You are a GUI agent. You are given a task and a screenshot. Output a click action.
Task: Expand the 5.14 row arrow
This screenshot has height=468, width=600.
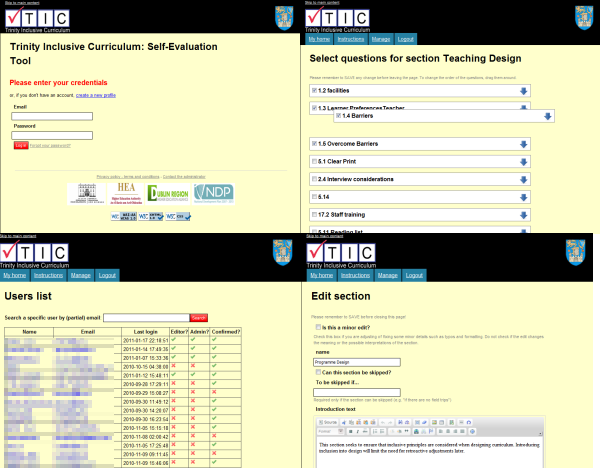tap(523, 197)
